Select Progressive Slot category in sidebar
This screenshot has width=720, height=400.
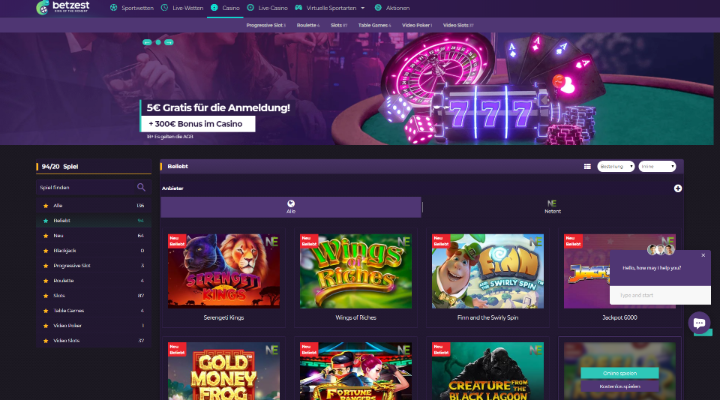94,266
